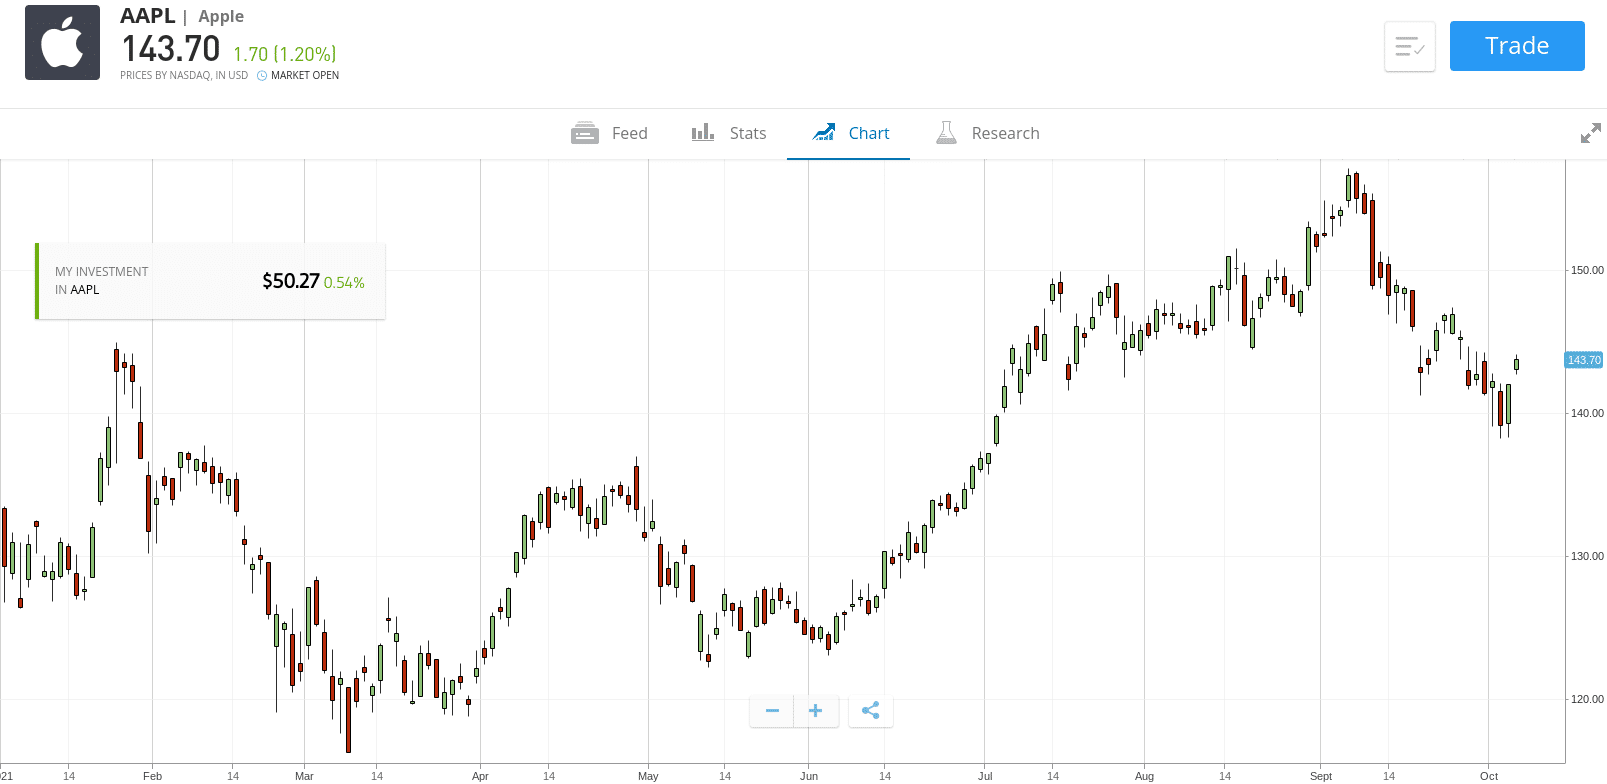This screenshot has width=1607, height=784.
Task: Click the Feb label on time axis
Action: 152,776
